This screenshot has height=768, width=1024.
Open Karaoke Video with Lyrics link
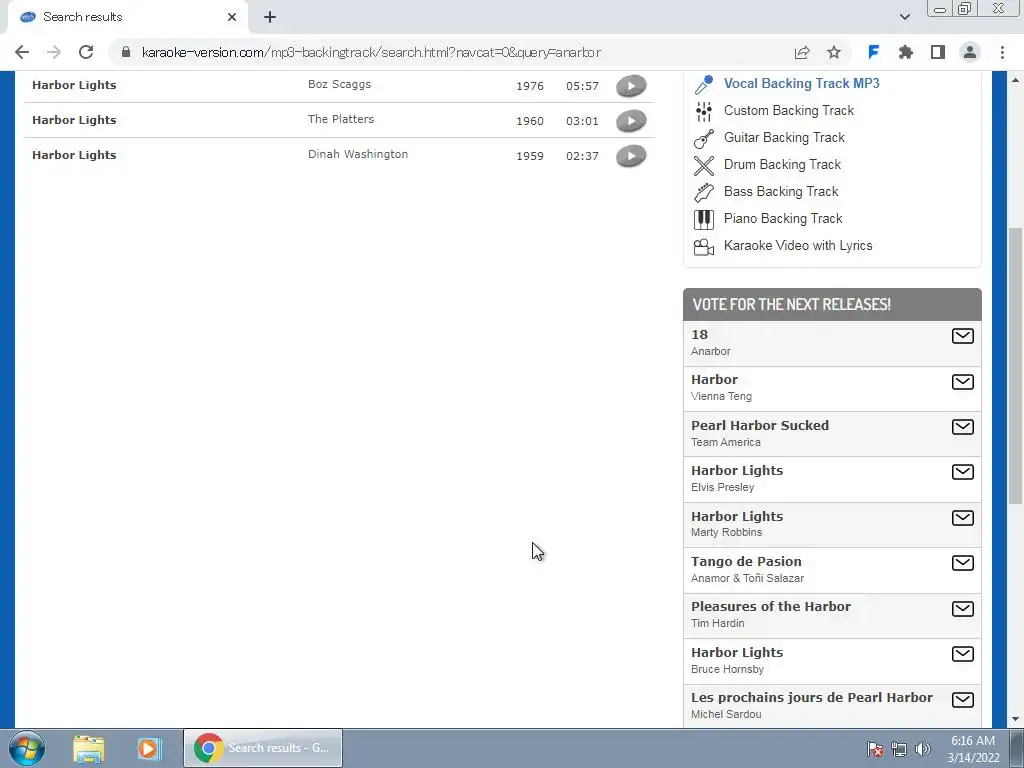[798, 246]
